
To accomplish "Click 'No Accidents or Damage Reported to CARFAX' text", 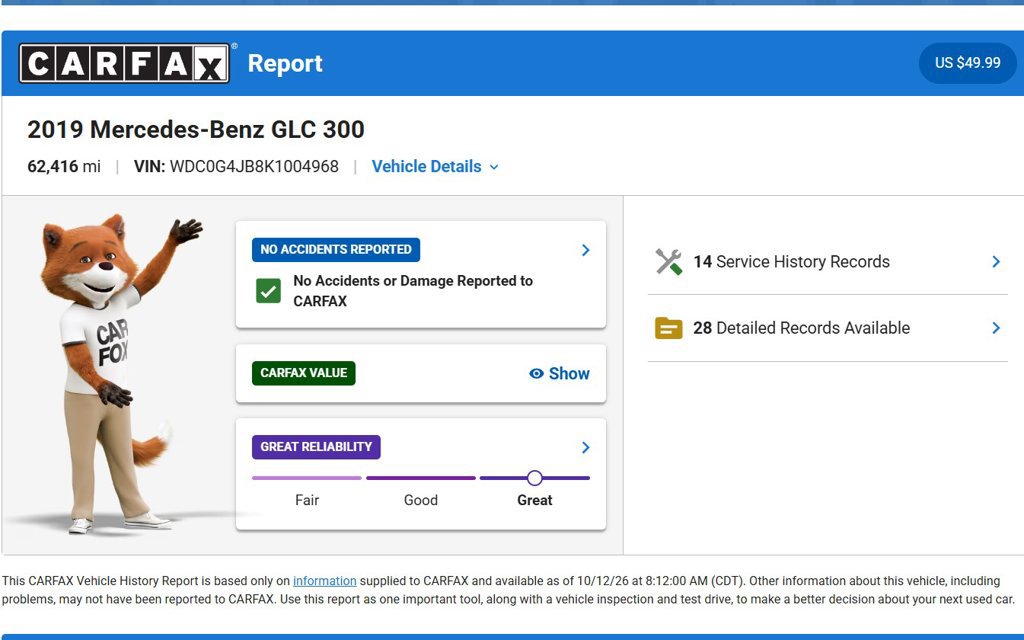I will point(413,291).
